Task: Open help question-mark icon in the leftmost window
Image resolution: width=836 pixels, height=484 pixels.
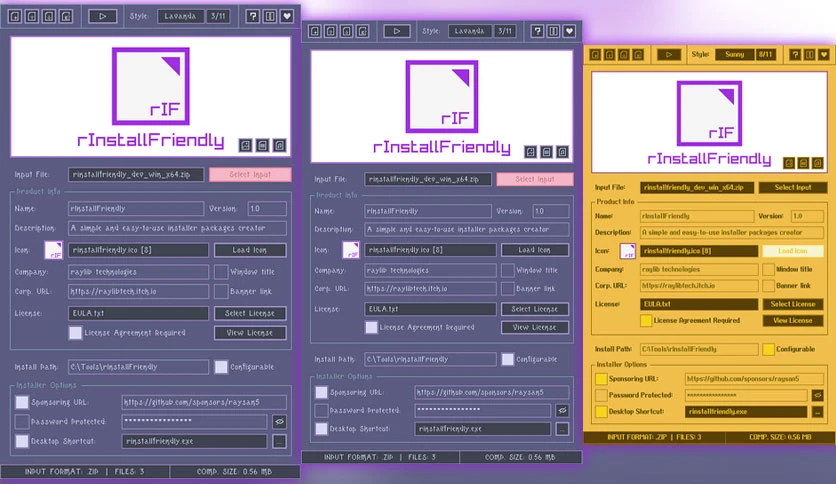Action: click(x=253, y=16)
